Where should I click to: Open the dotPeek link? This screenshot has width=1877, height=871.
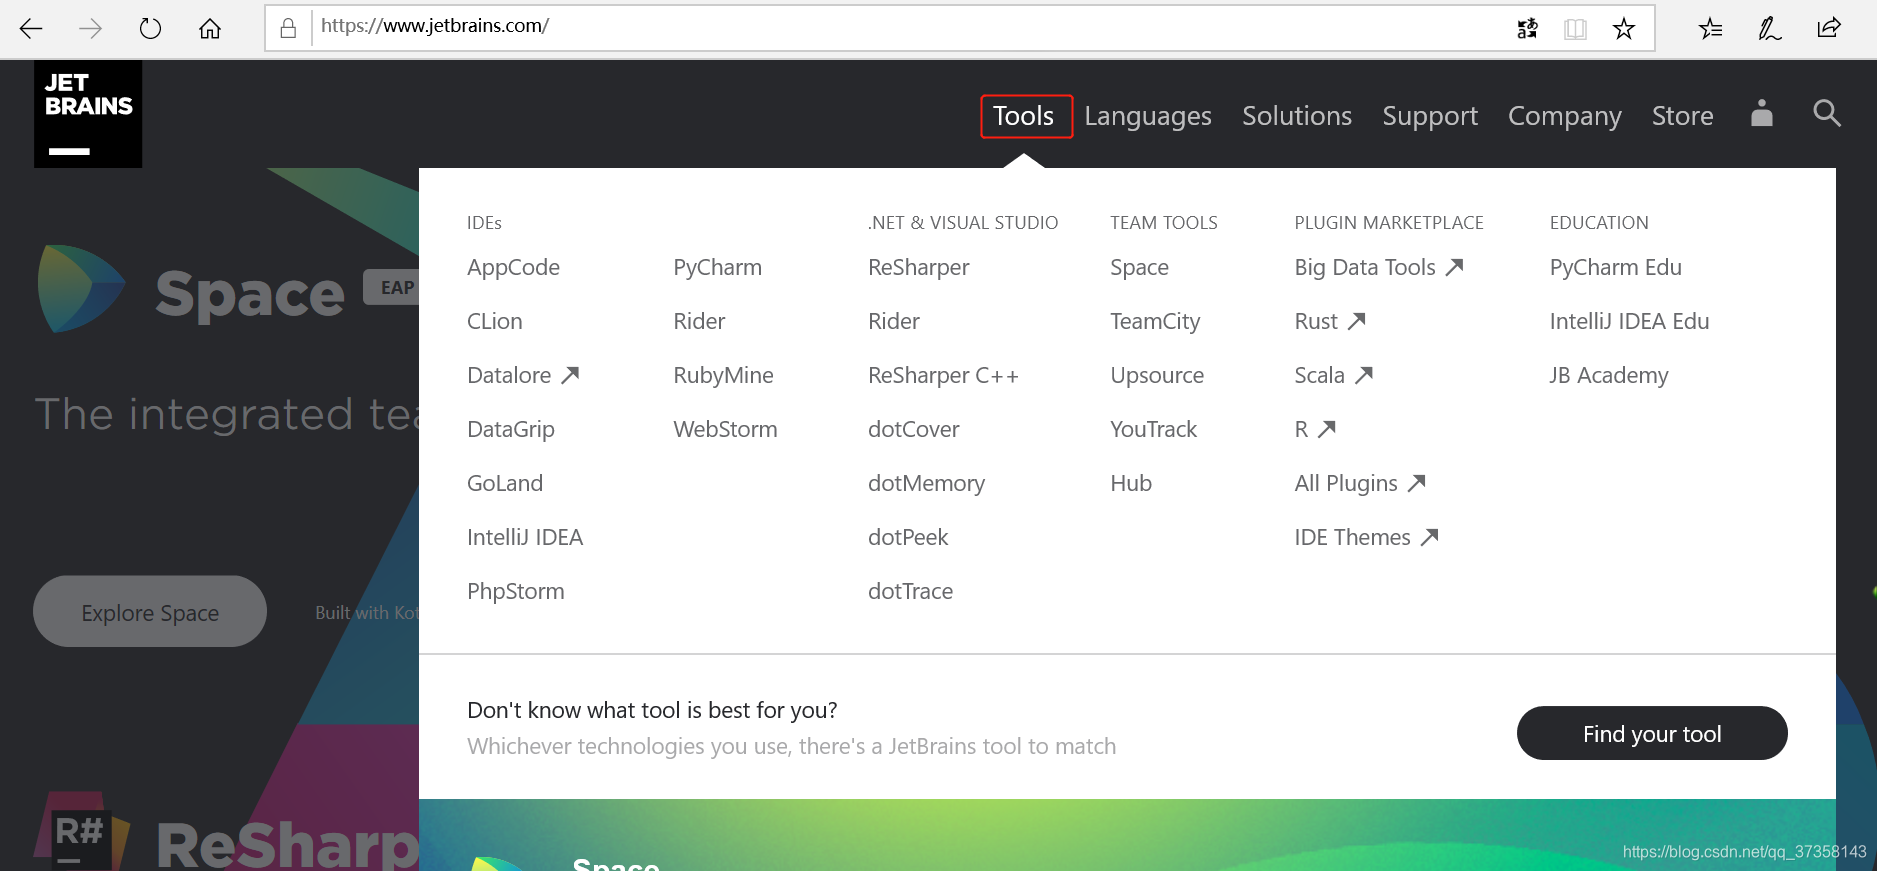[x=908, y=537]
